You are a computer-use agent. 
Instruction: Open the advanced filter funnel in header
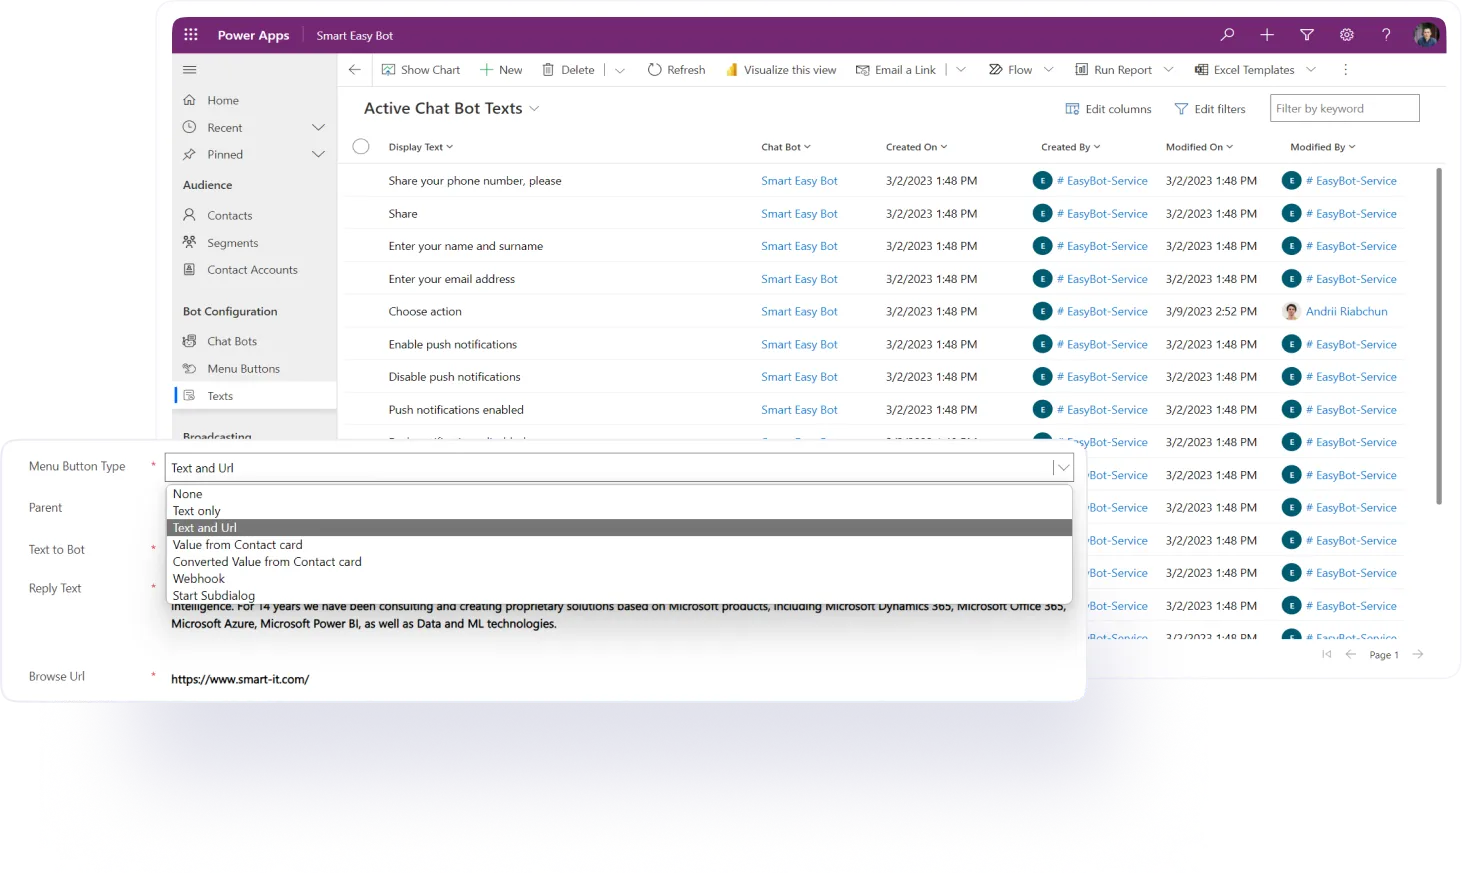coord(1307,35)
